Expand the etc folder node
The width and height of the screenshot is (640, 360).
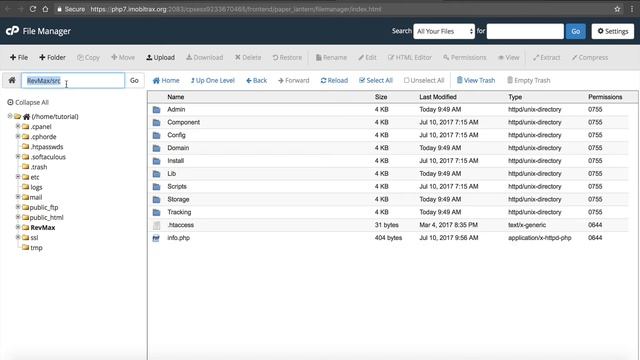pyautogui.click(x=18, y=177)
